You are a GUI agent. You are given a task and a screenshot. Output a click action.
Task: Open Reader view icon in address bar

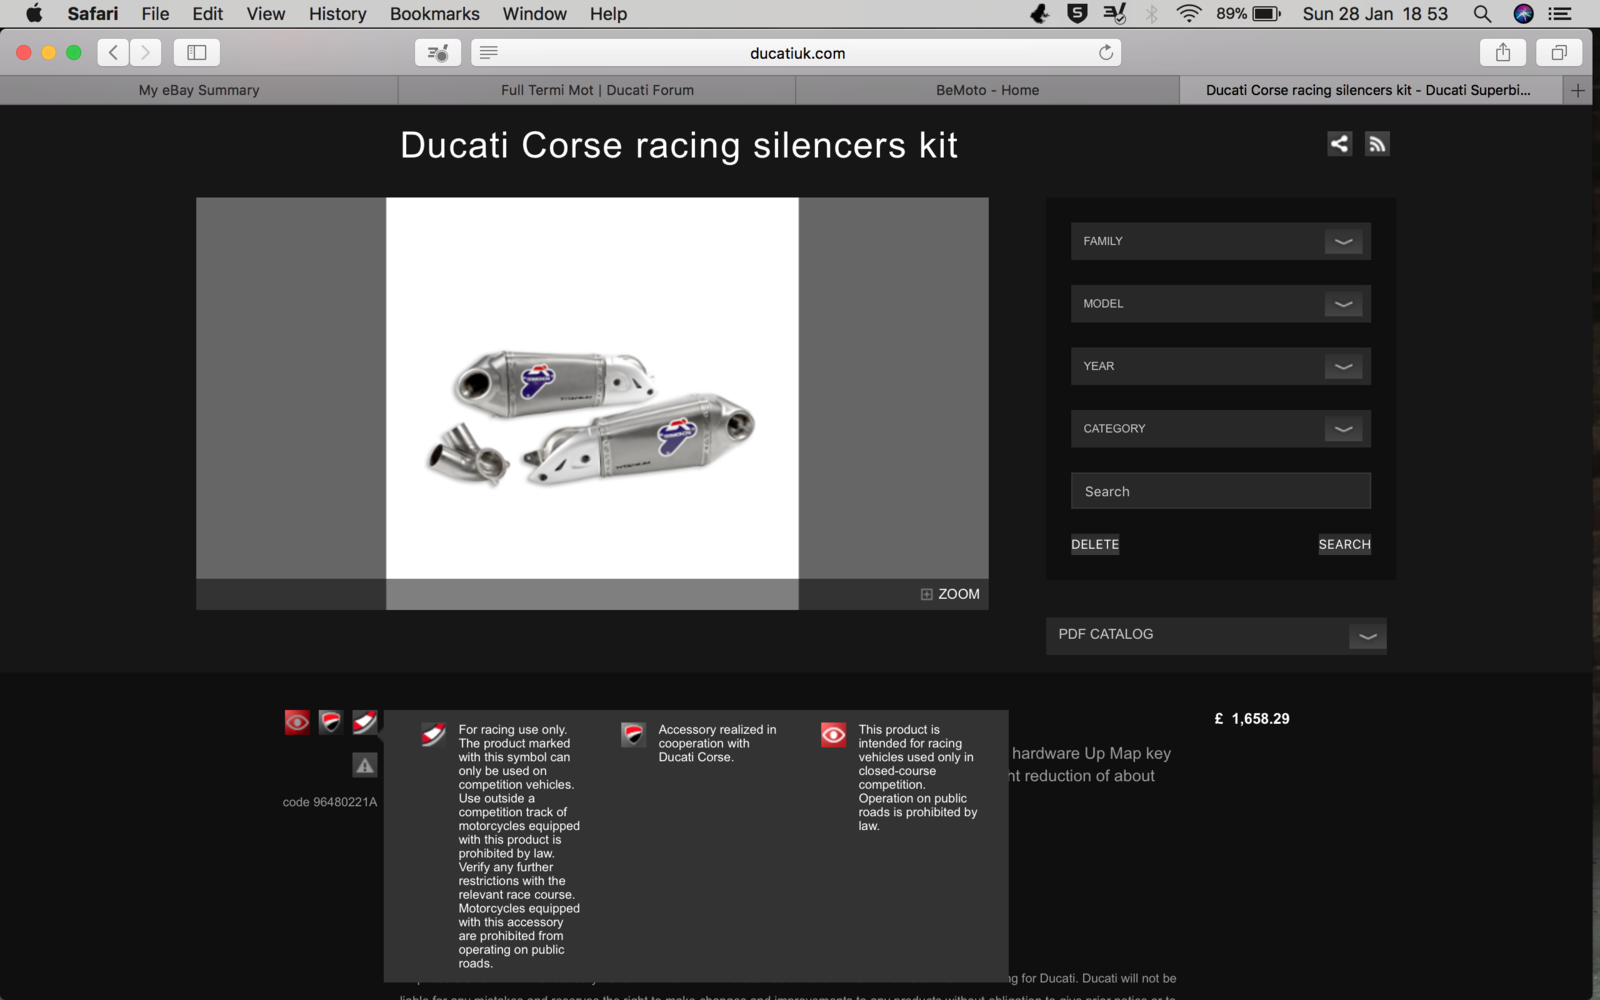(x=488, y=52)
